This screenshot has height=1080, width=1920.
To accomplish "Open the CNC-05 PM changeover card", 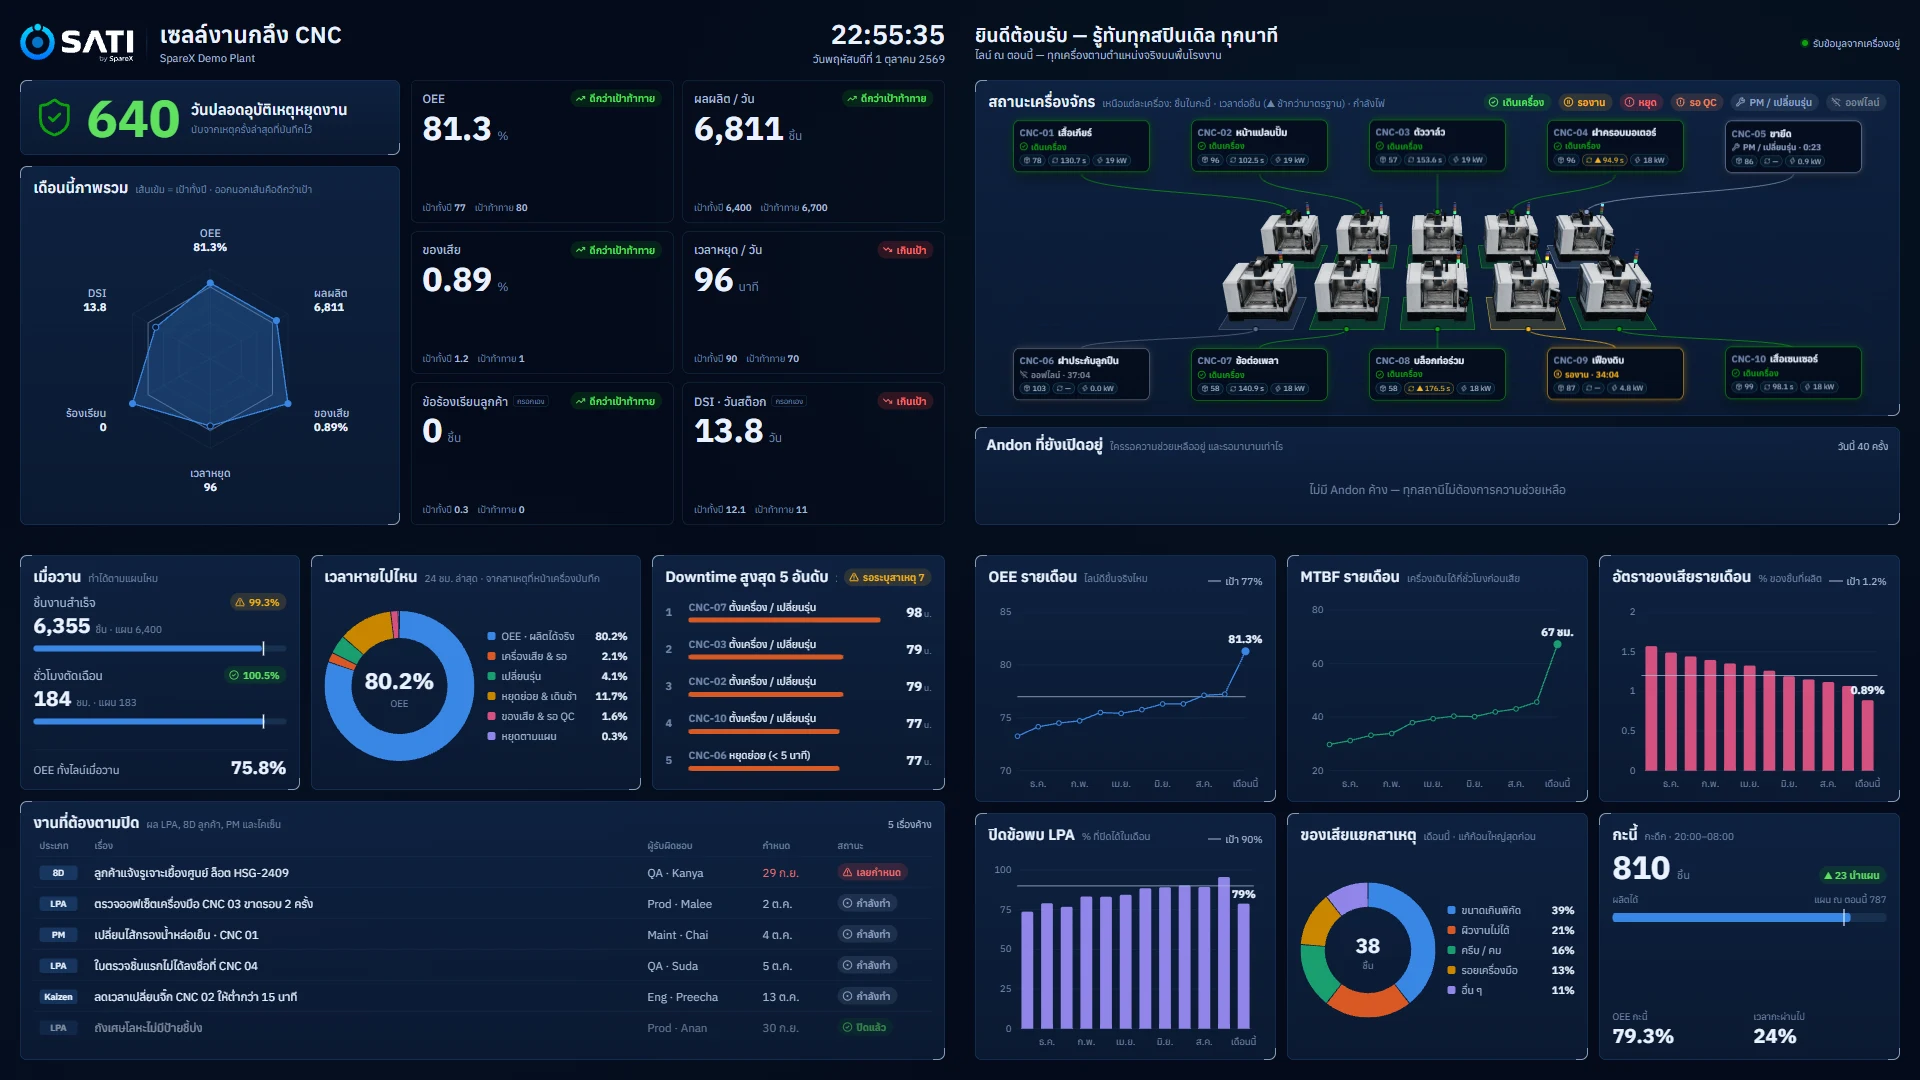I will tap(1793, 147).
